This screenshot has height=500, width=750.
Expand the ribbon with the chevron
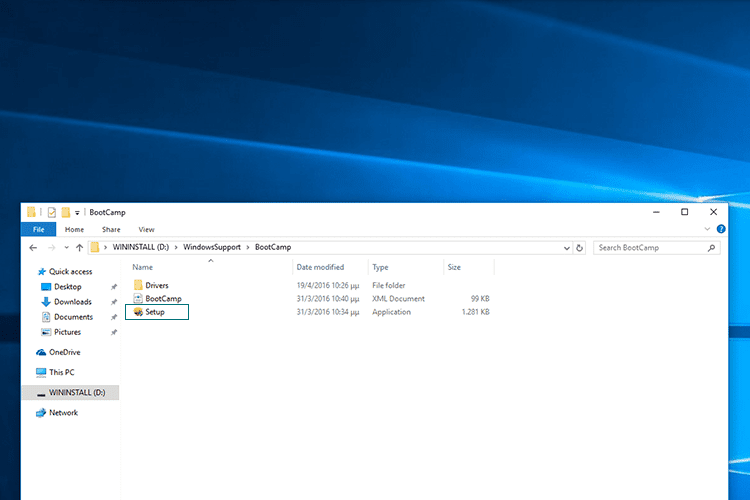(x=707, y=229)
